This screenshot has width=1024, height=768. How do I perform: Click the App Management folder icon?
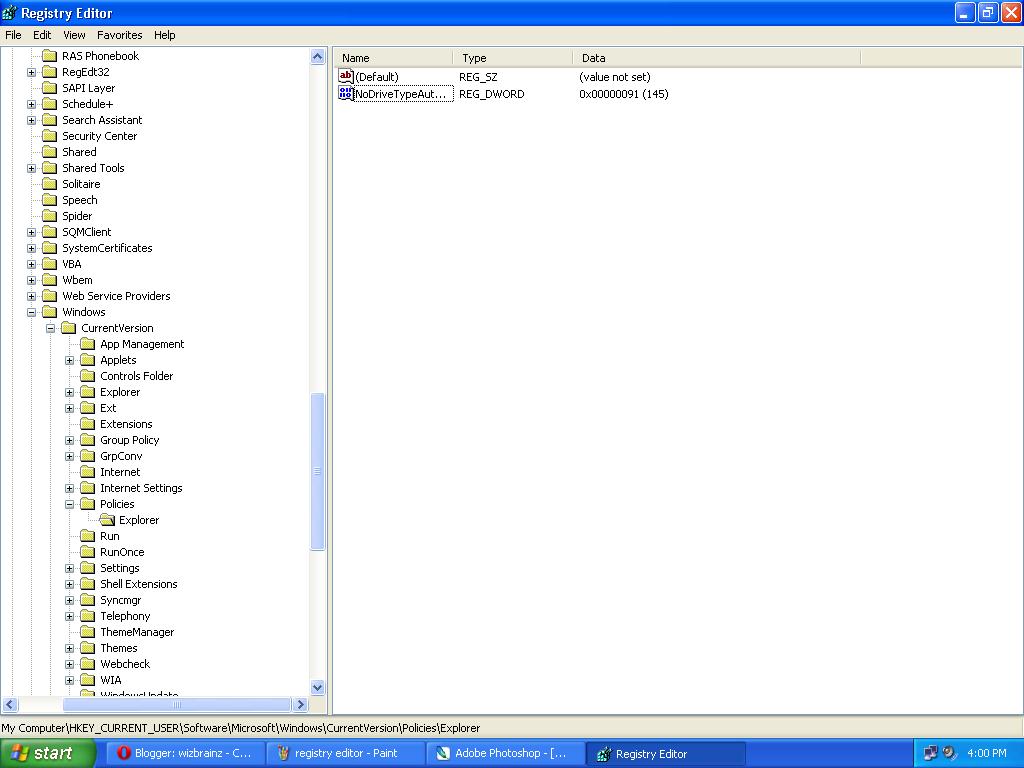[x=88, y=344]
